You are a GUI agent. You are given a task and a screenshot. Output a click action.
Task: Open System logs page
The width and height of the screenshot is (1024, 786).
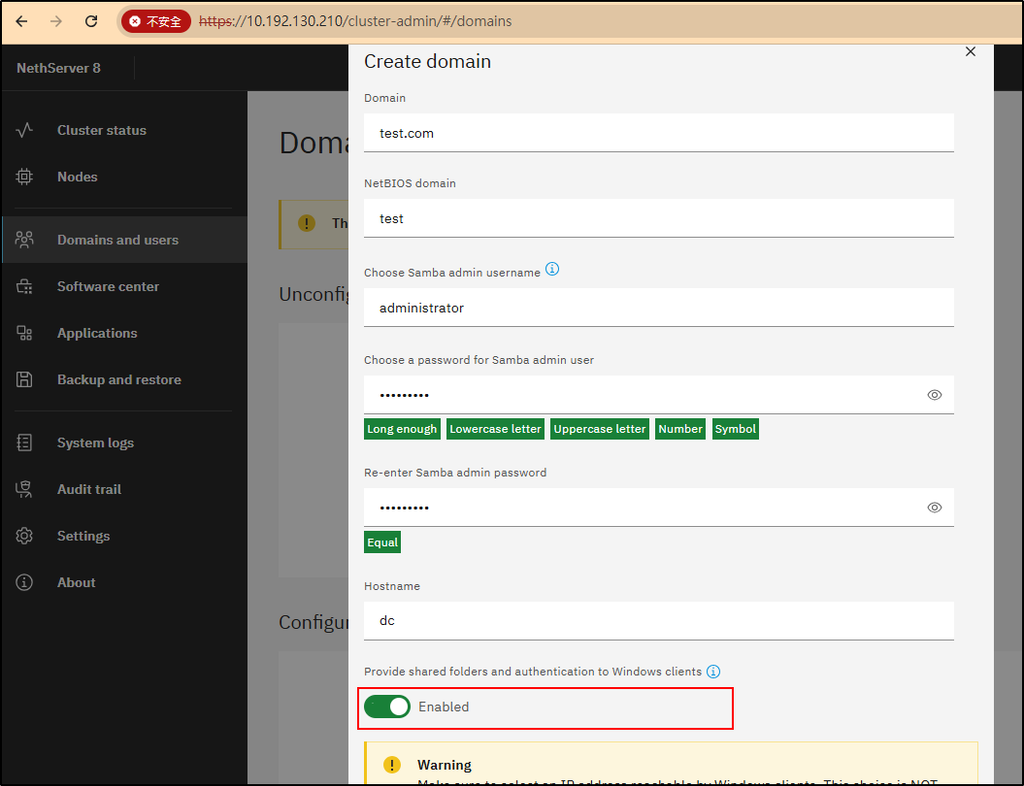(124, 443)
